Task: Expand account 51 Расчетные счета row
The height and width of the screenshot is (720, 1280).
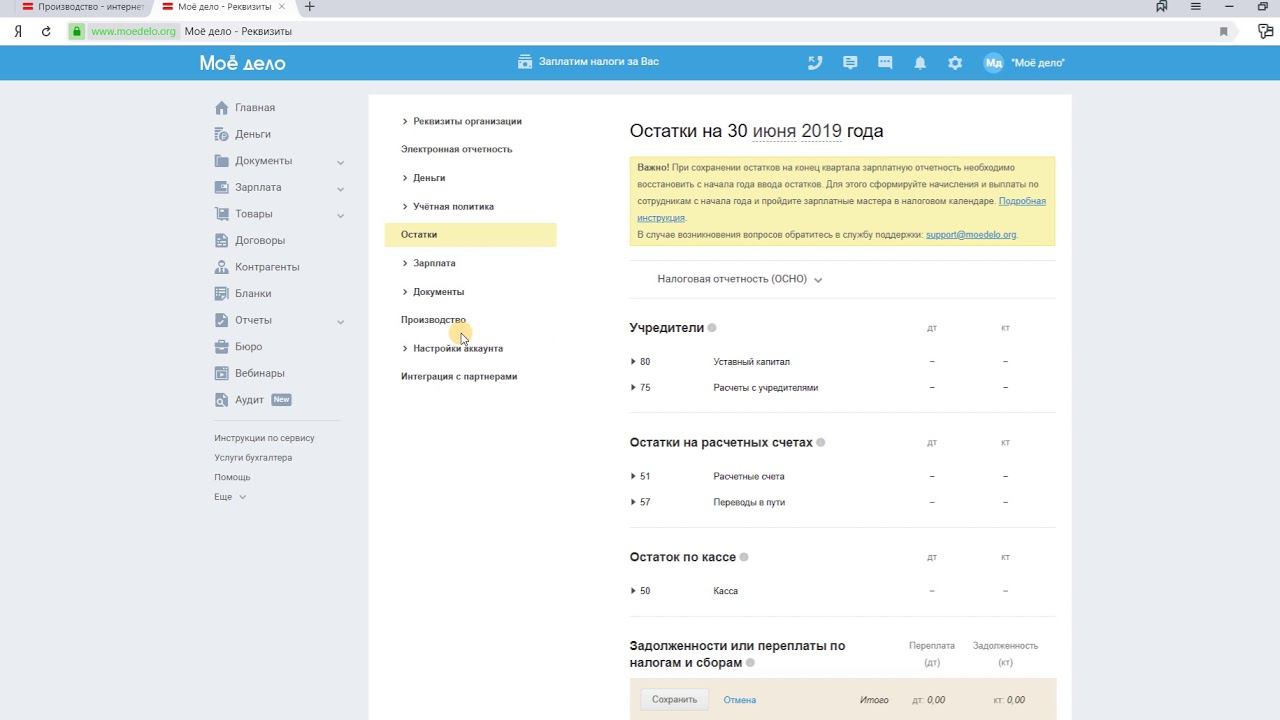Action: click(x=634, y=477)
